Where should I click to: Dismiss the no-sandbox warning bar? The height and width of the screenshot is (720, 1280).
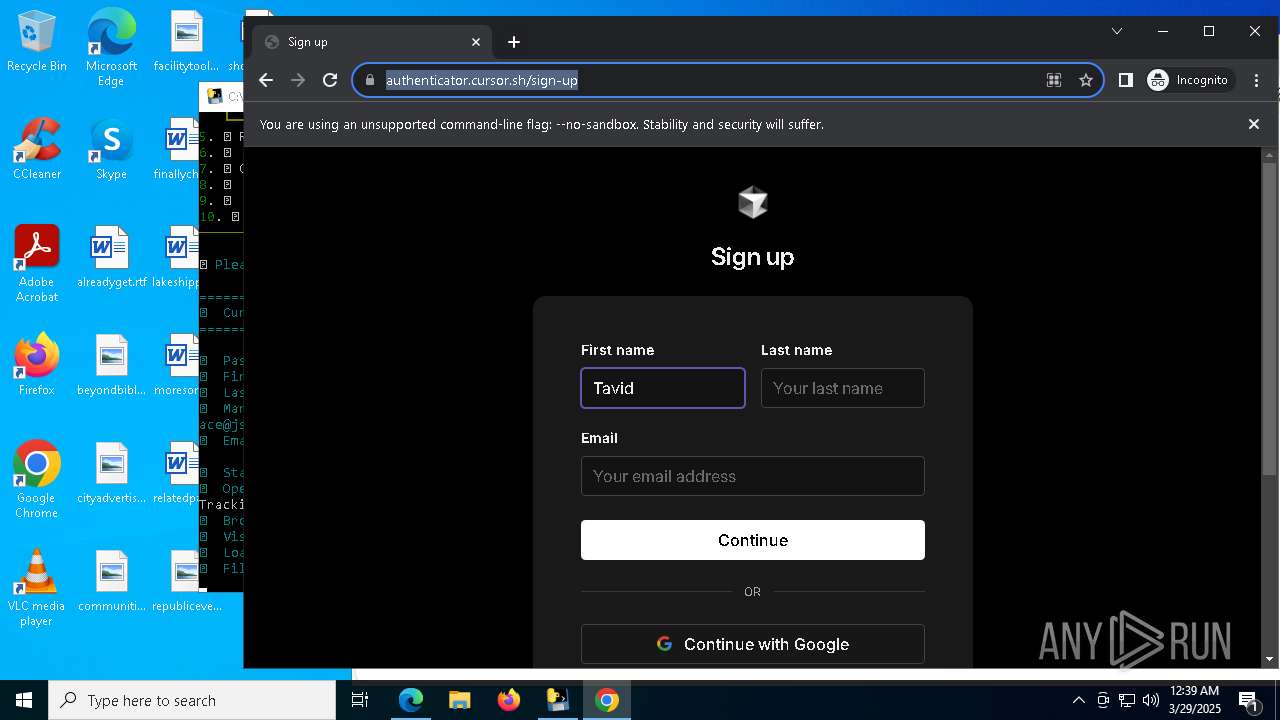(1254, 124)
